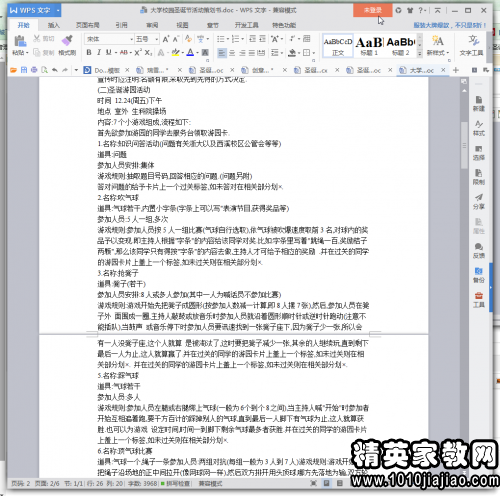500x496 pixels.
Task: Click the Save icon in quick toolbar
Action: click(x=24, y=70)
